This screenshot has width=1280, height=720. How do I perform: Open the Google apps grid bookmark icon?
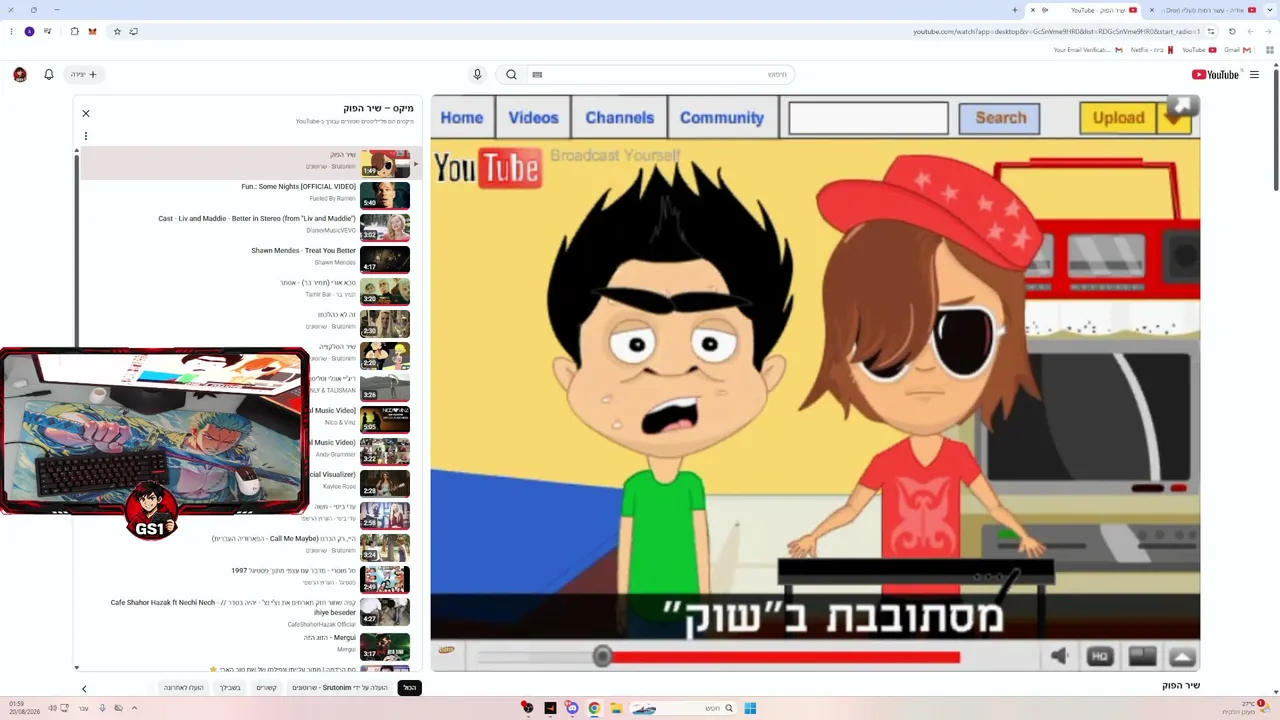[1270, 50]
